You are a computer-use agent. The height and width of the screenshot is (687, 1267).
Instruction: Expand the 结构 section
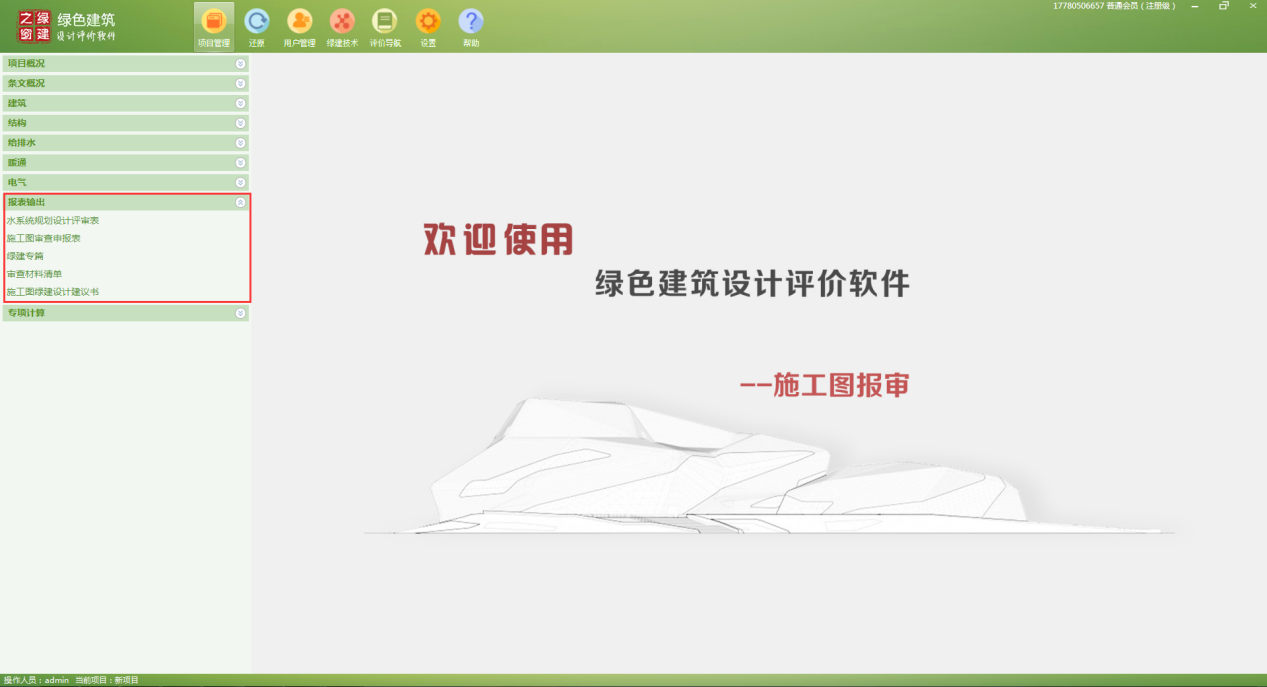240,123
